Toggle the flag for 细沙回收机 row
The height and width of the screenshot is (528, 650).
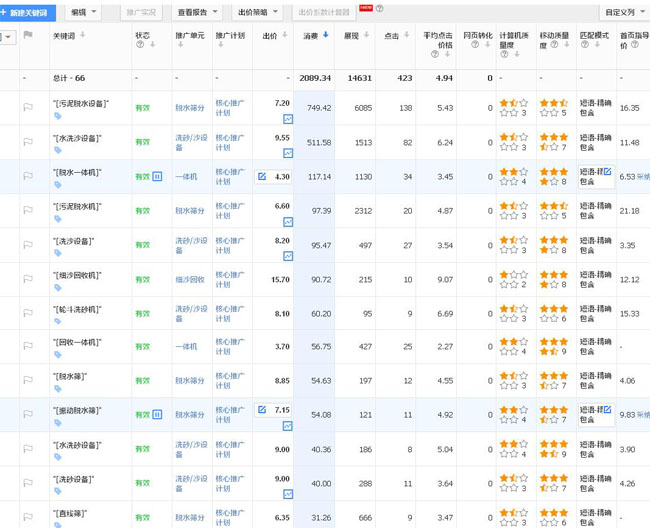[x=28, y=279]
